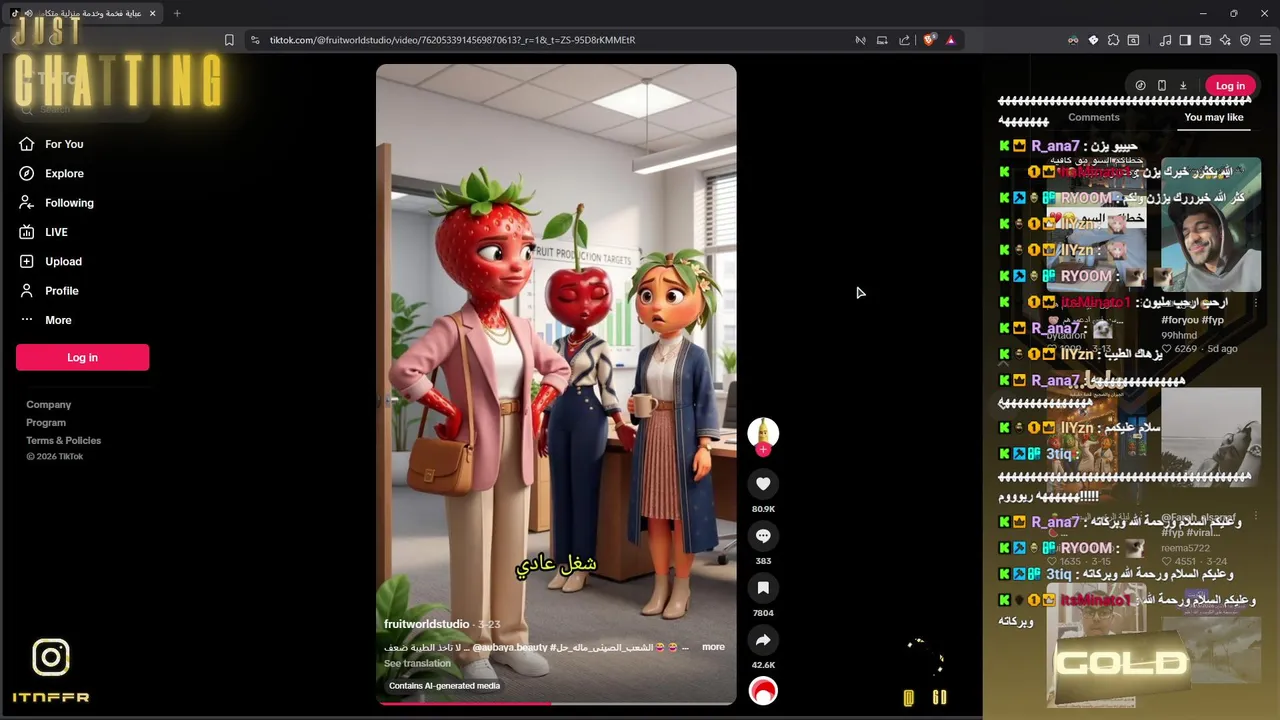The image size is (1280, 720).
Task: Click the masked-face extension icon
Action: tap(1073, 40)
